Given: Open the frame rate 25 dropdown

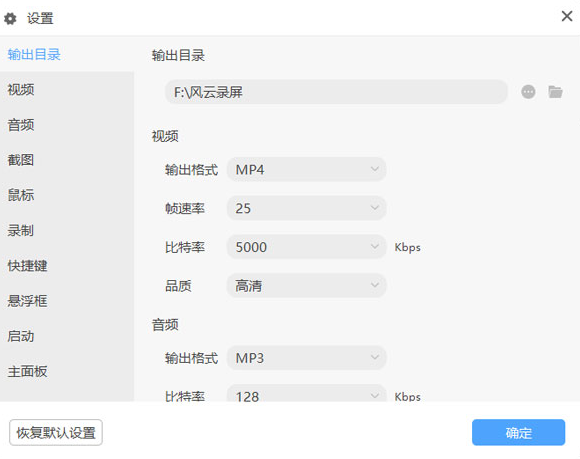Looking at the screenshot, I should (x=306, y=208).
